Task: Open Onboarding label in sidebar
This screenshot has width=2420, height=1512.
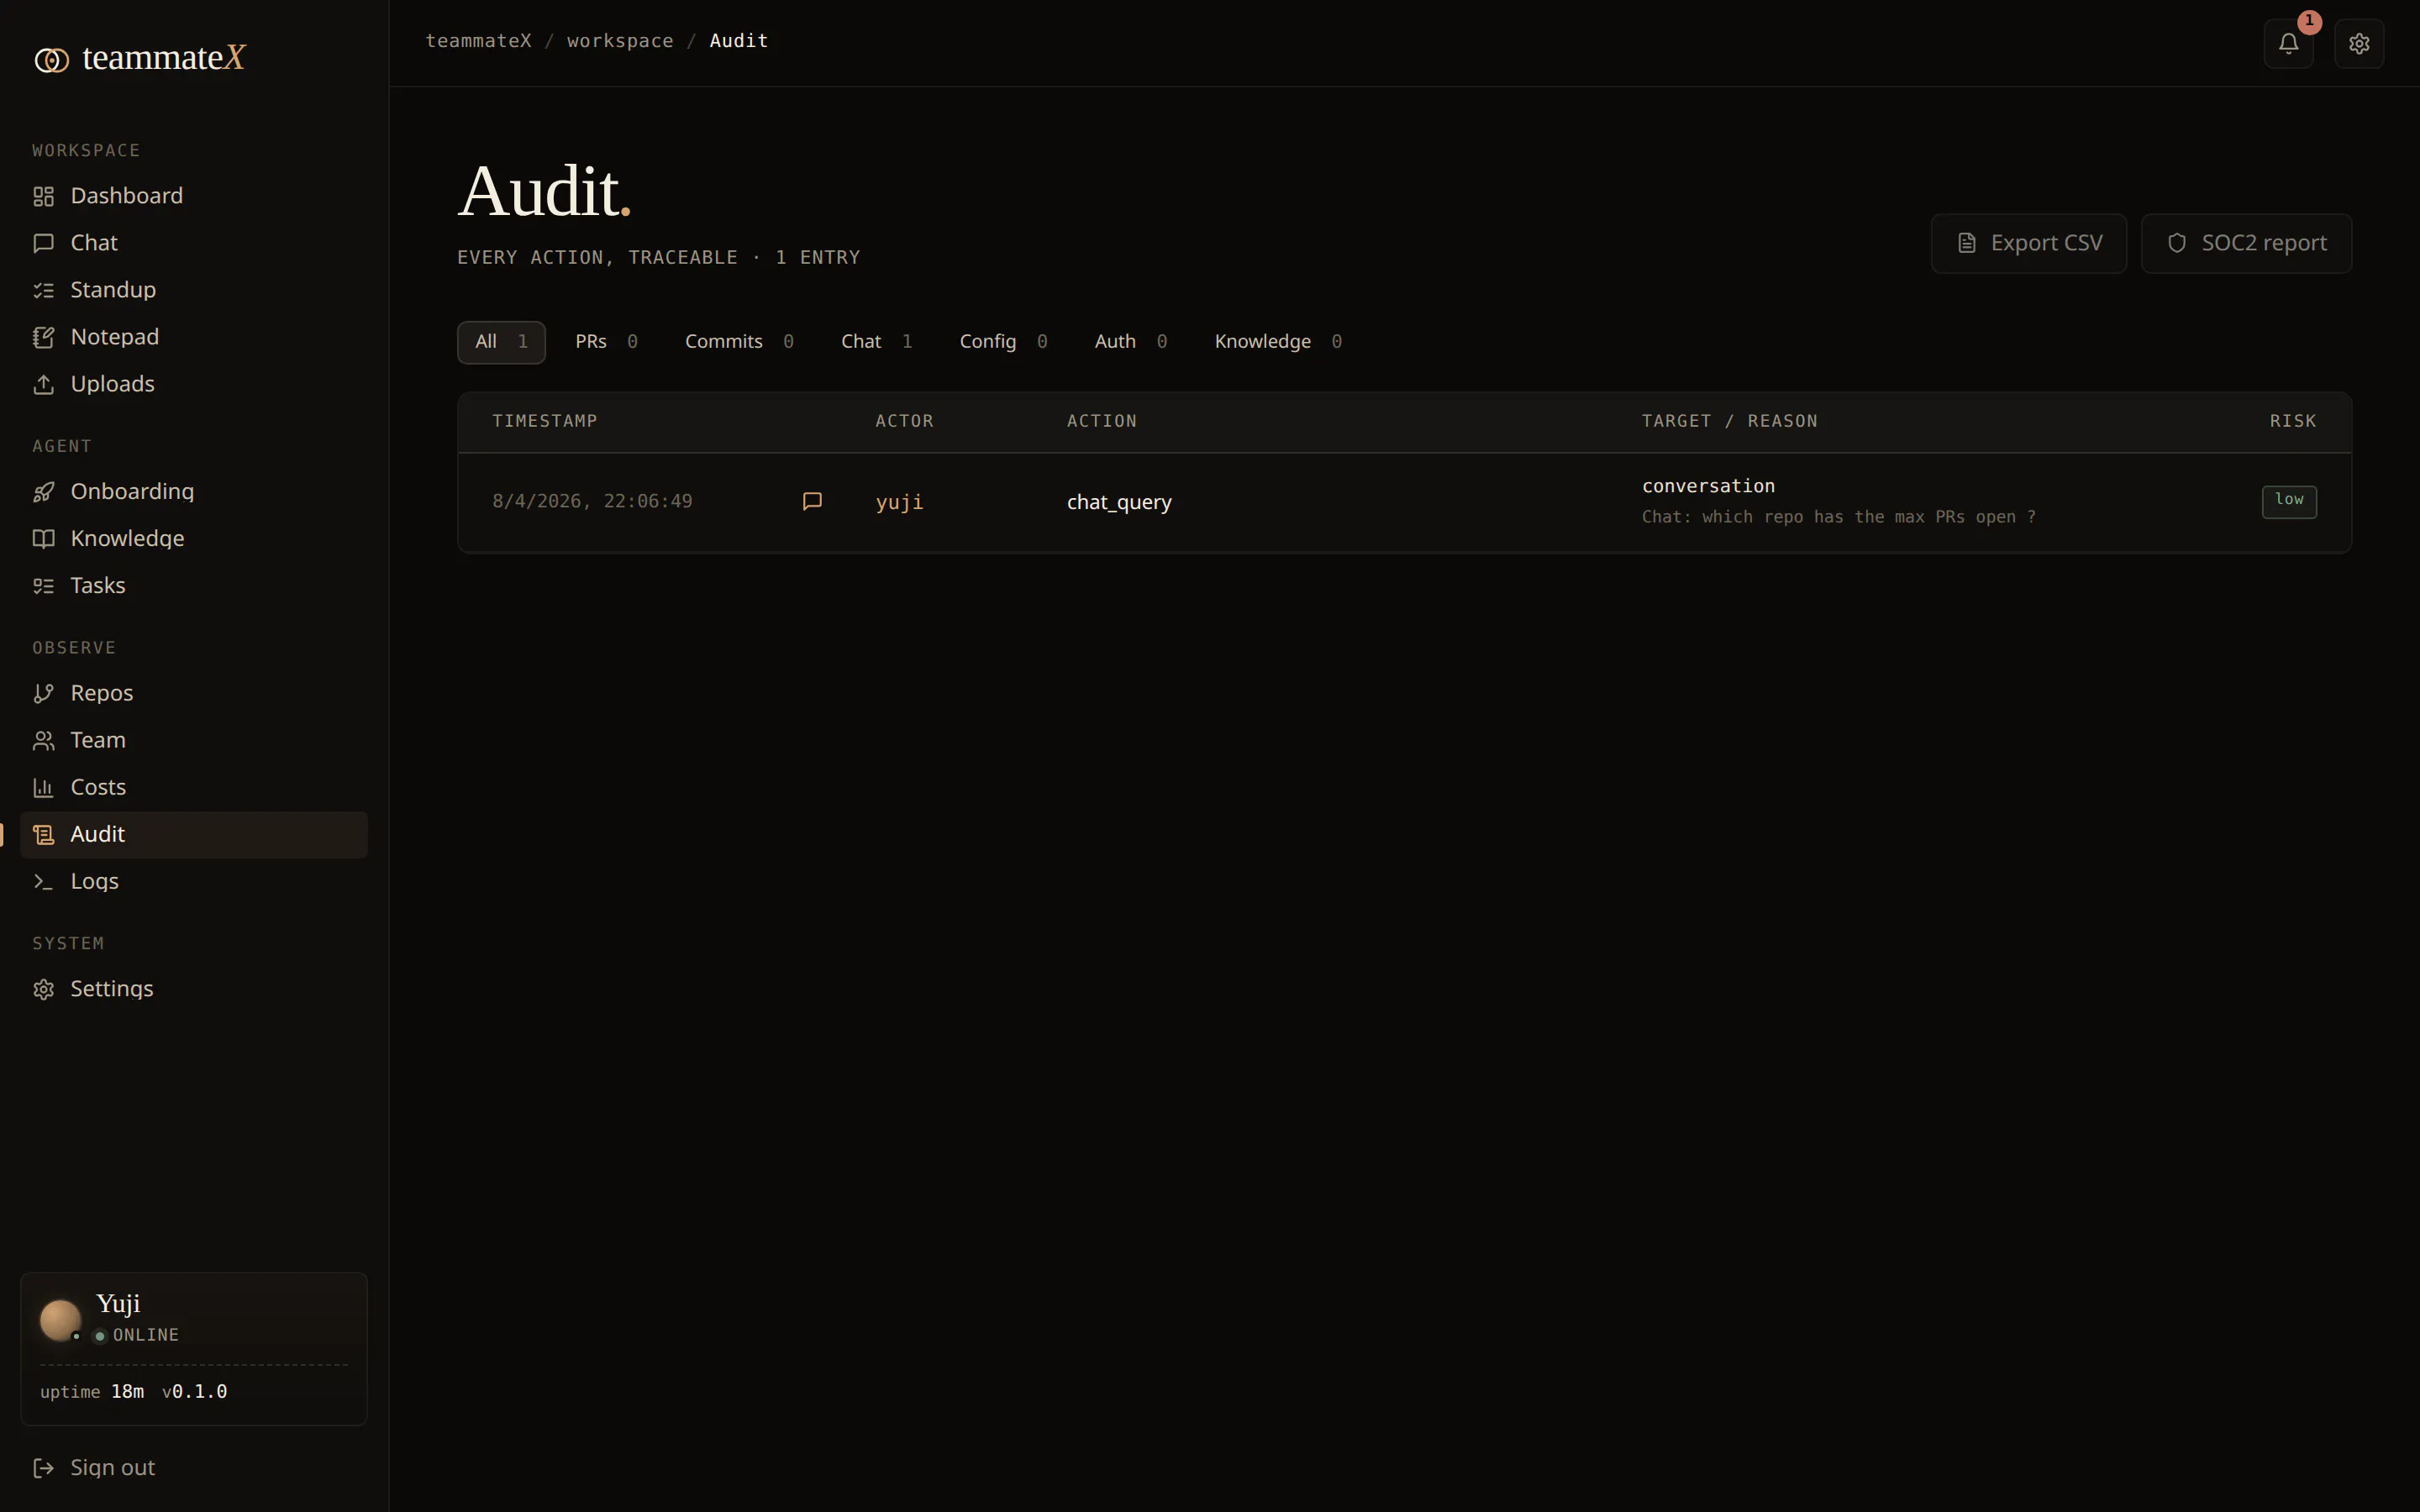Action: click(x=132, y=492)
